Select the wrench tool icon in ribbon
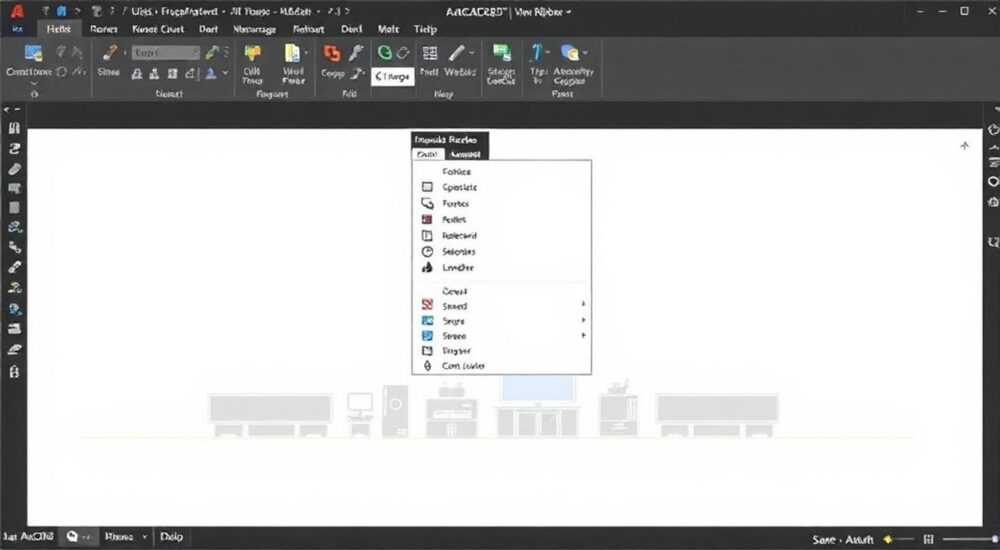This screenshot has width=1000, height=550. (356, 53)
